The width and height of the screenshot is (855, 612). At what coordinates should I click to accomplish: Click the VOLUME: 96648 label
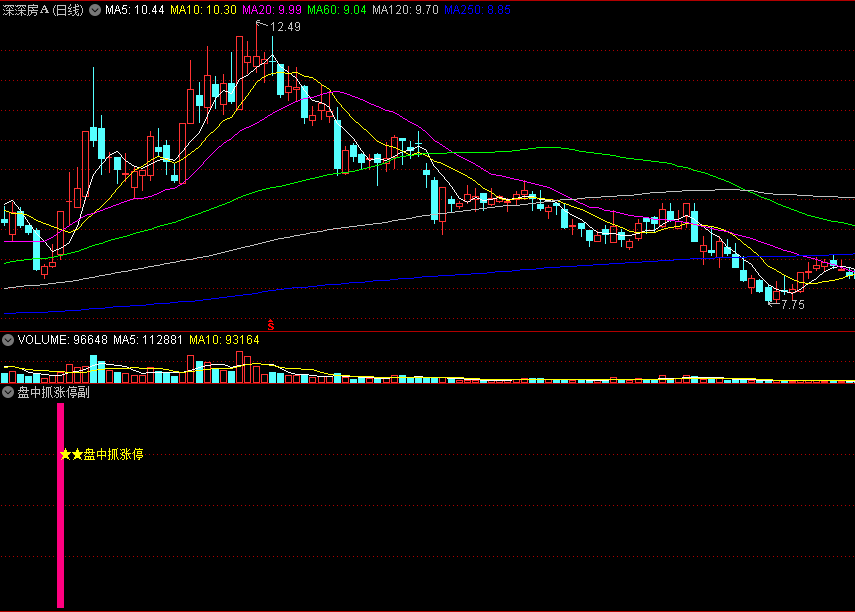coord(62,340)
